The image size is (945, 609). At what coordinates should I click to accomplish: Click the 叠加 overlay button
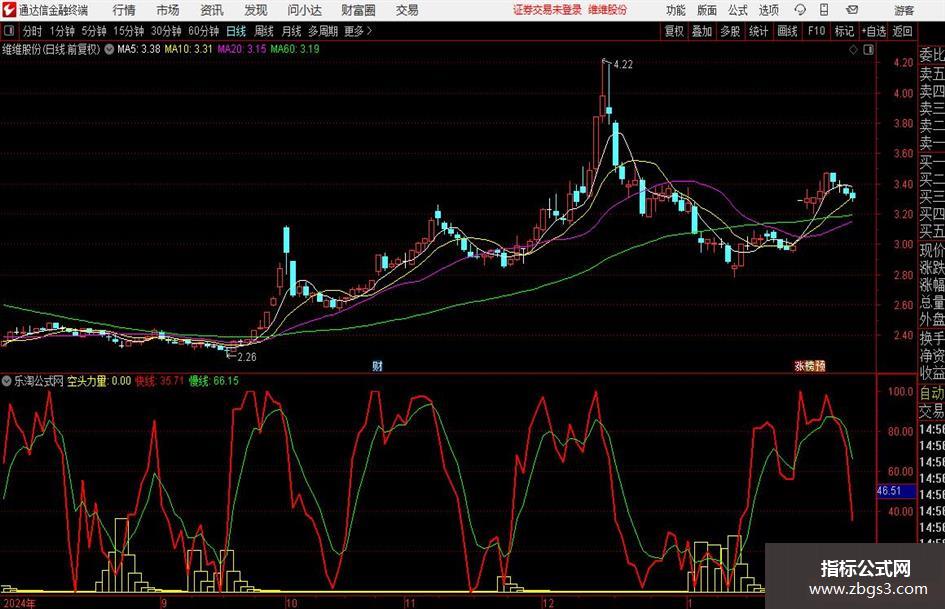tap(702, 31)
